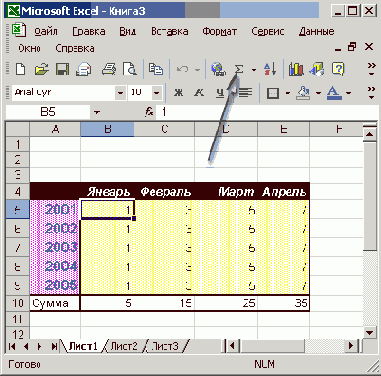The height and width of the screenshot is (376, 381).
Task: Open the Формат menu
Action: click(220, 32)
